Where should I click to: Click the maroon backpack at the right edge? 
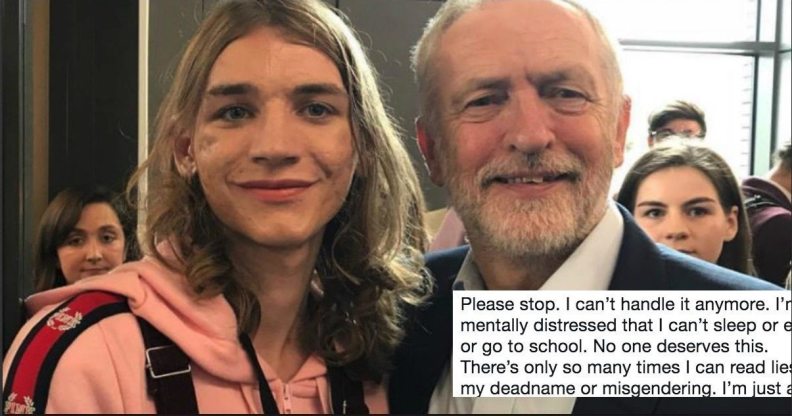[x=768, y=222]
